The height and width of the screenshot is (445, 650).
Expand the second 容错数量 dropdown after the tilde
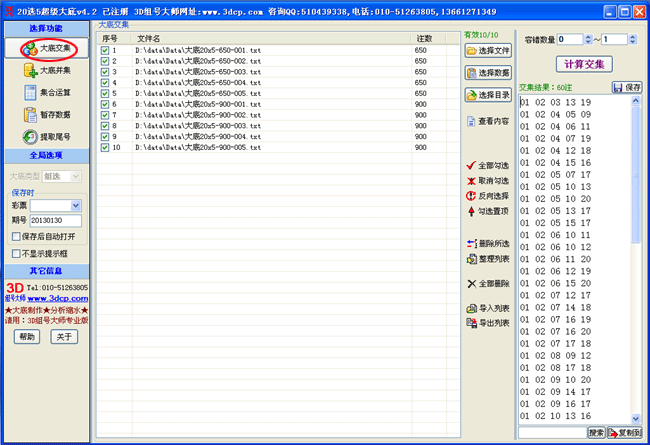(x=633, y=39)
